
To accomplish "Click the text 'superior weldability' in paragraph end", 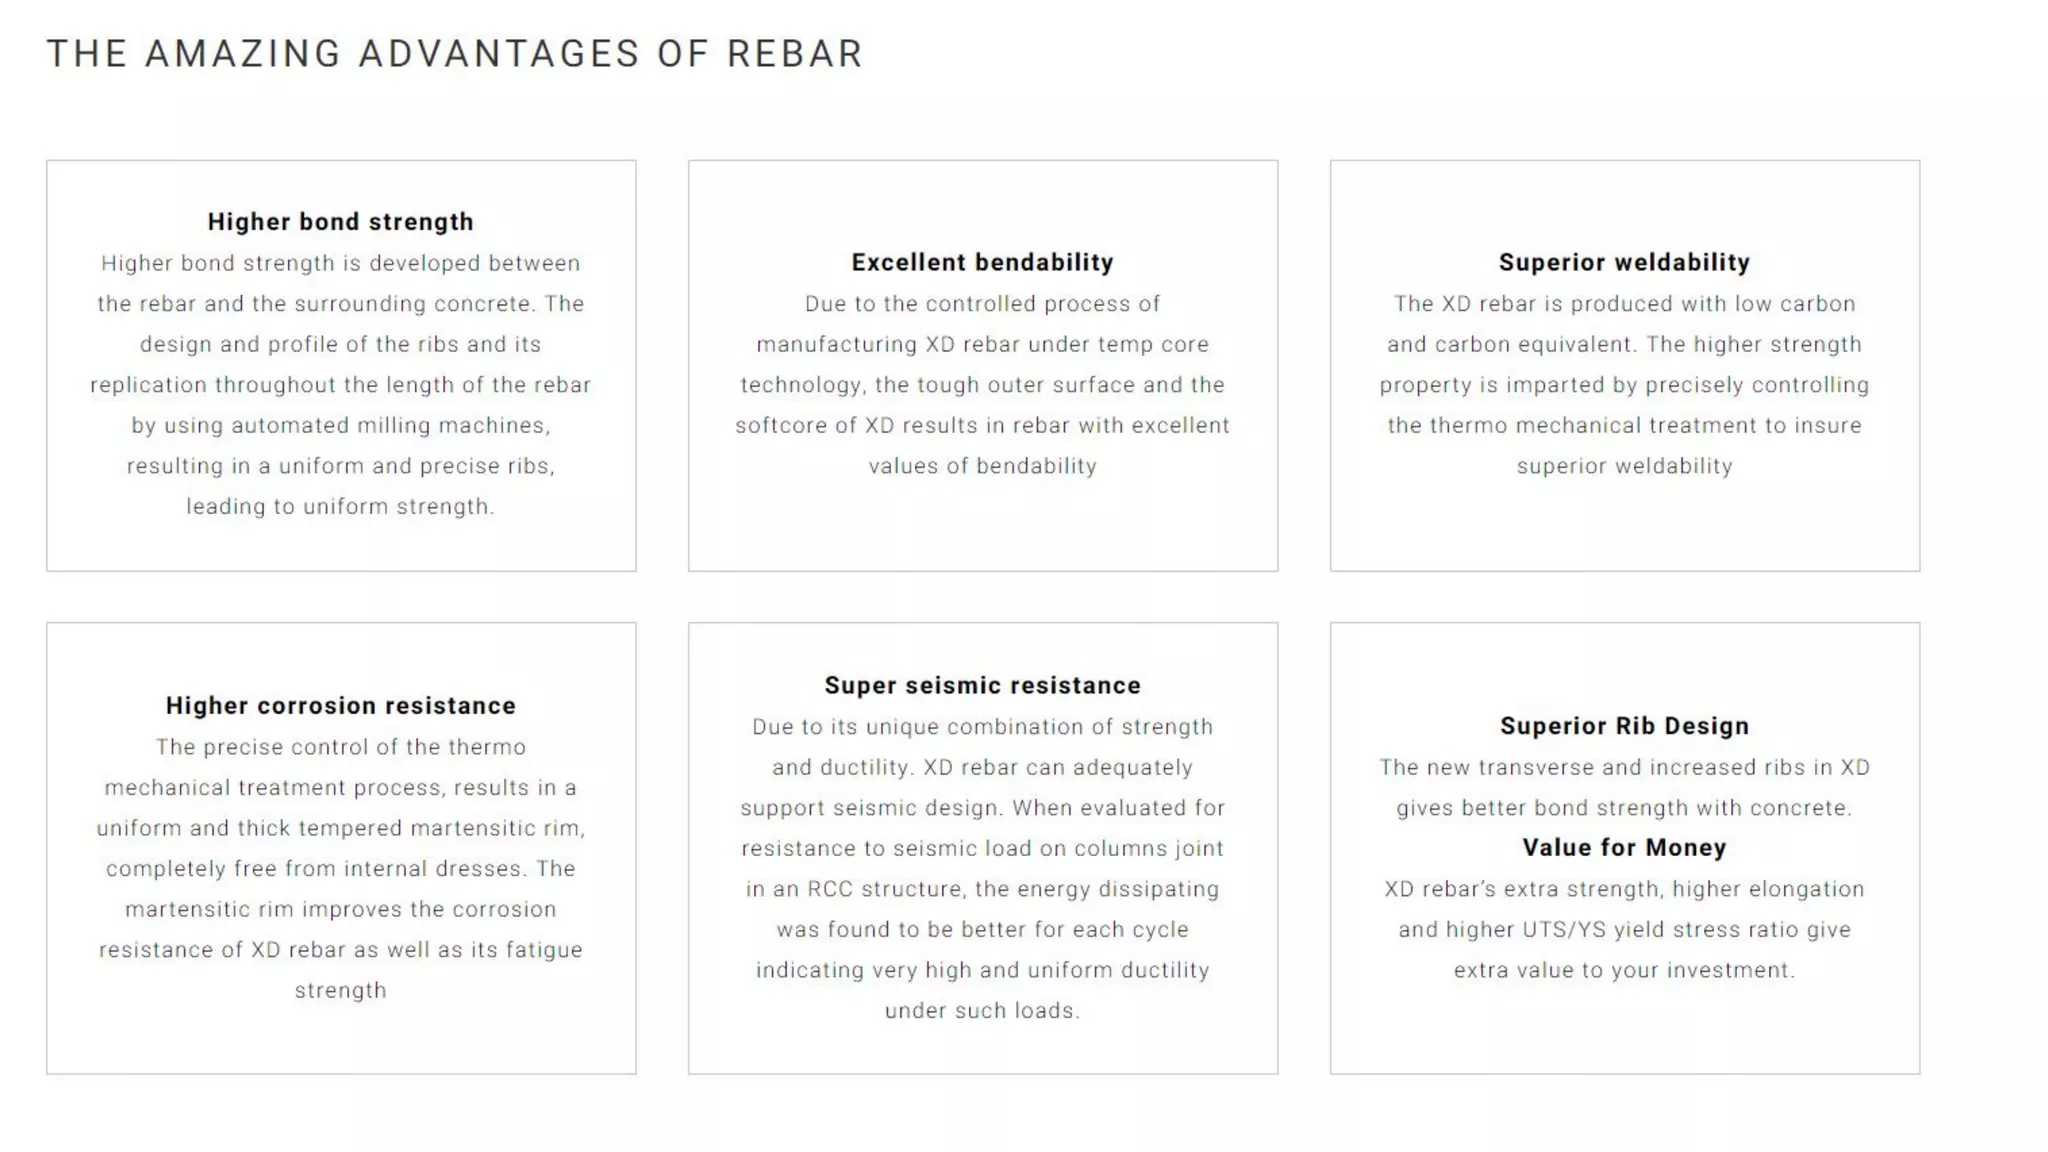I will click(x=1625, y=466).
